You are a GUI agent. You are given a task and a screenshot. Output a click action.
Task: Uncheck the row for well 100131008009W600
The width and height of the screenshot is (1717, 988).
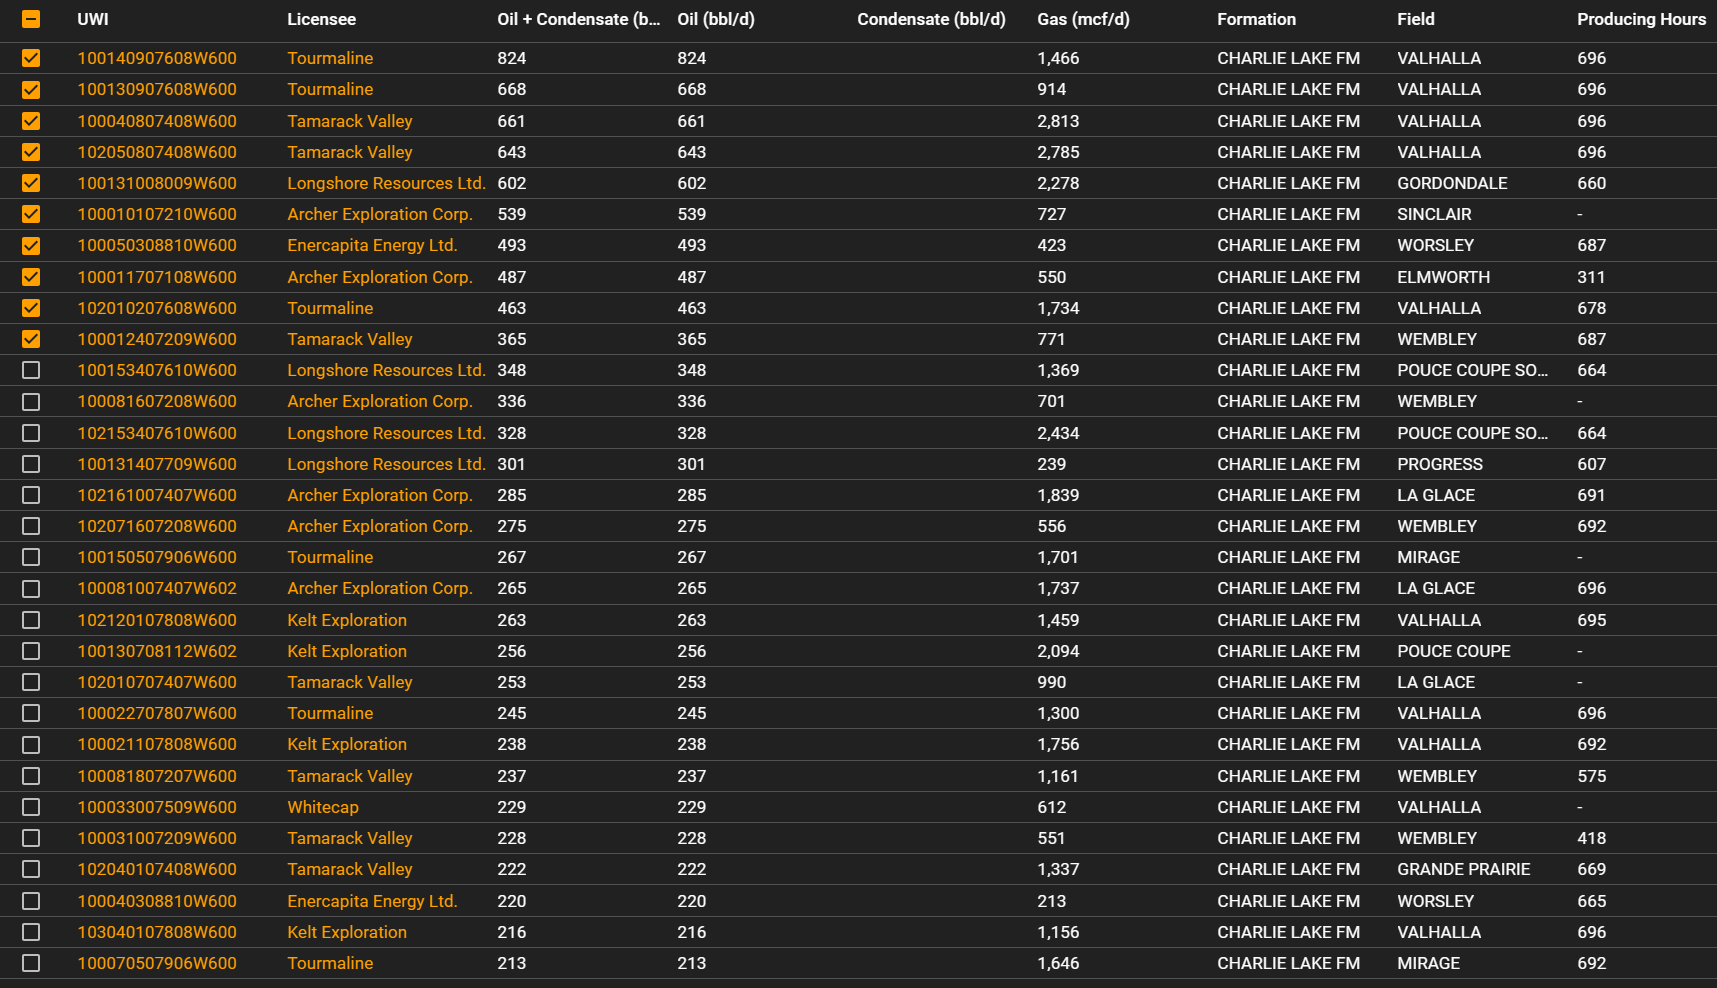coord(31,183)
